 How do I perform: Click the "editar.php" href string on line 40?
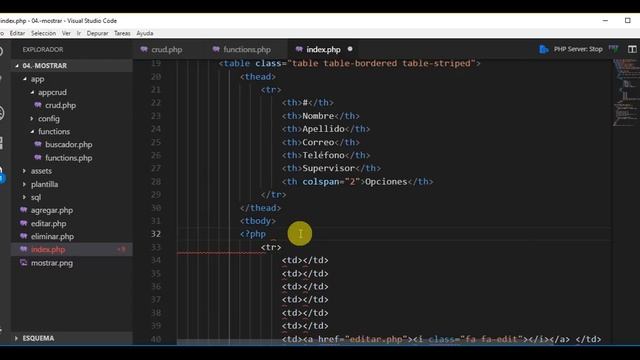tap(376, 339)
